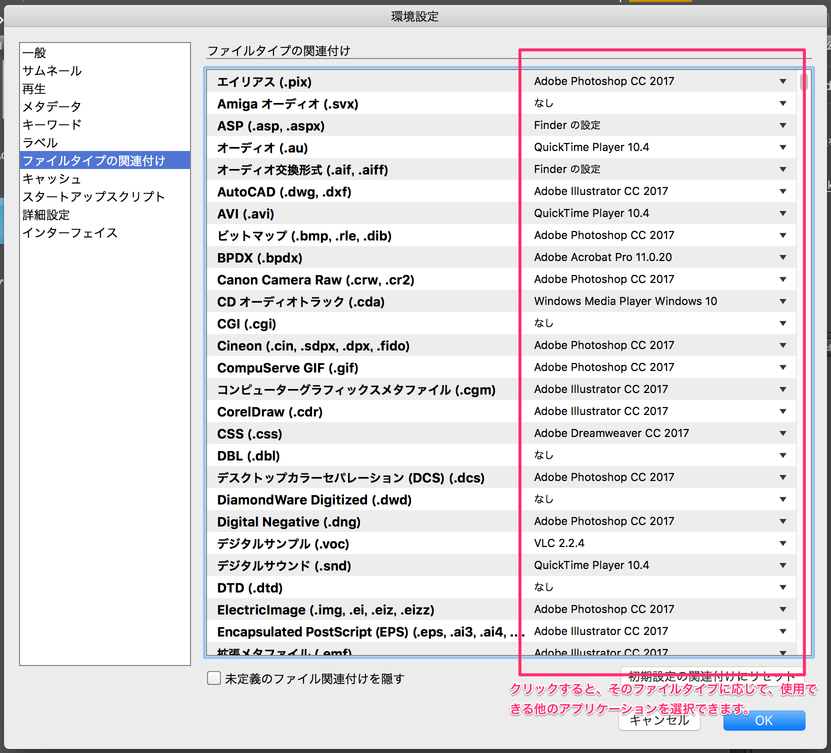Open the メタデータ preferences section
Image resolution: width=831 pixels, height=753 pixels.
[x=52, y=107]
